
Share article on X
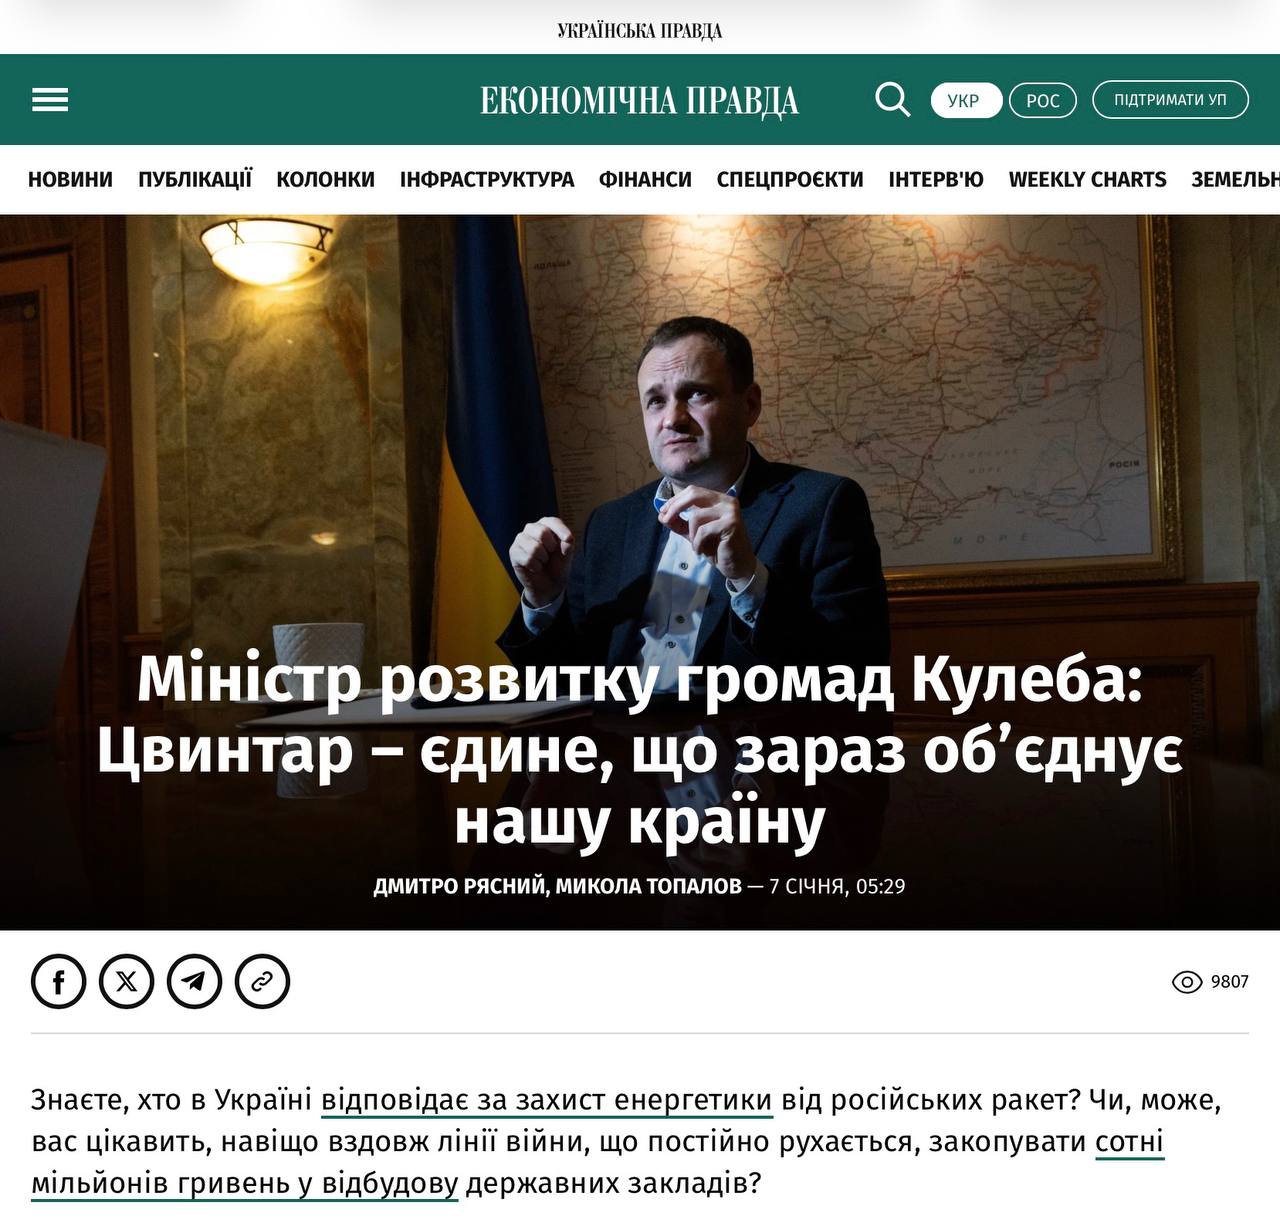tap(126, 981)
